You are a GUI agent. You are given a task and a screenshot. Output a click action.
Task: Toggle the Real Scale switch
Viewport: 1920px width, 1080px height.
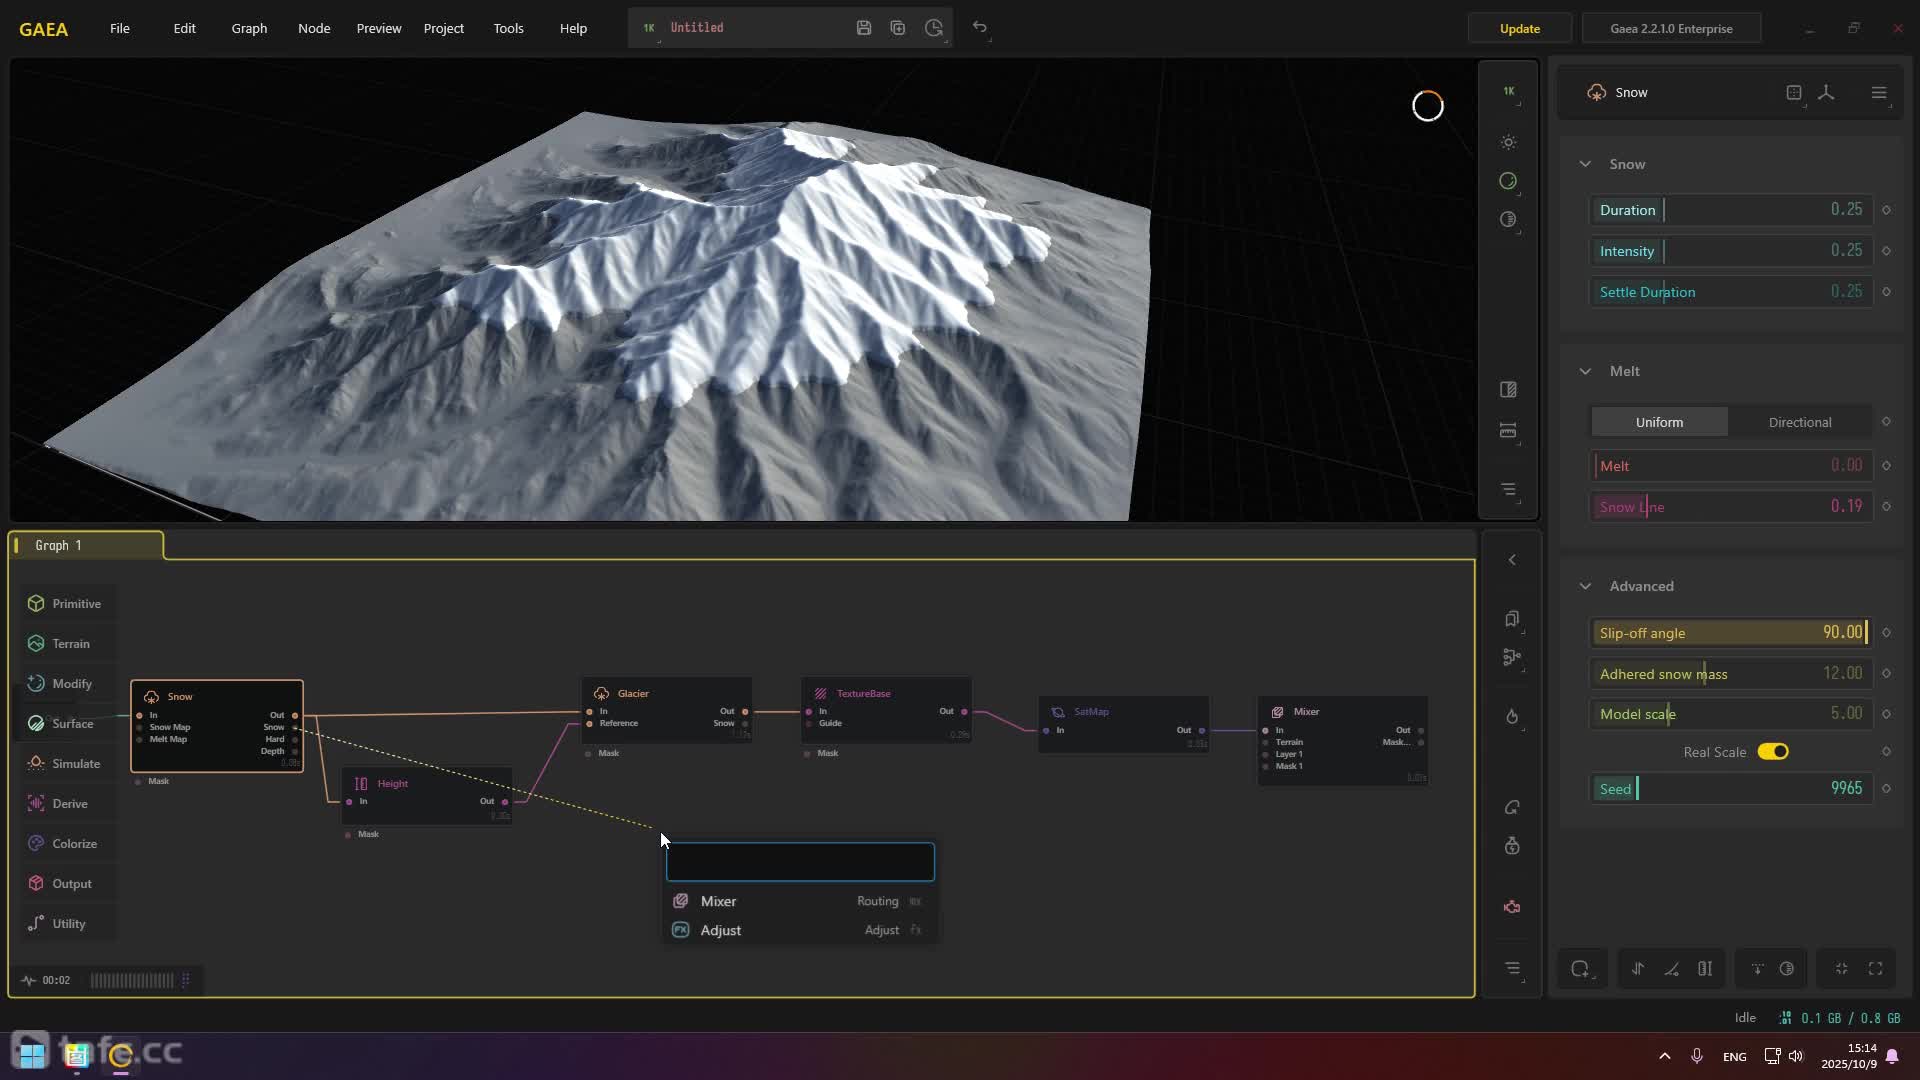point(1773,752)
